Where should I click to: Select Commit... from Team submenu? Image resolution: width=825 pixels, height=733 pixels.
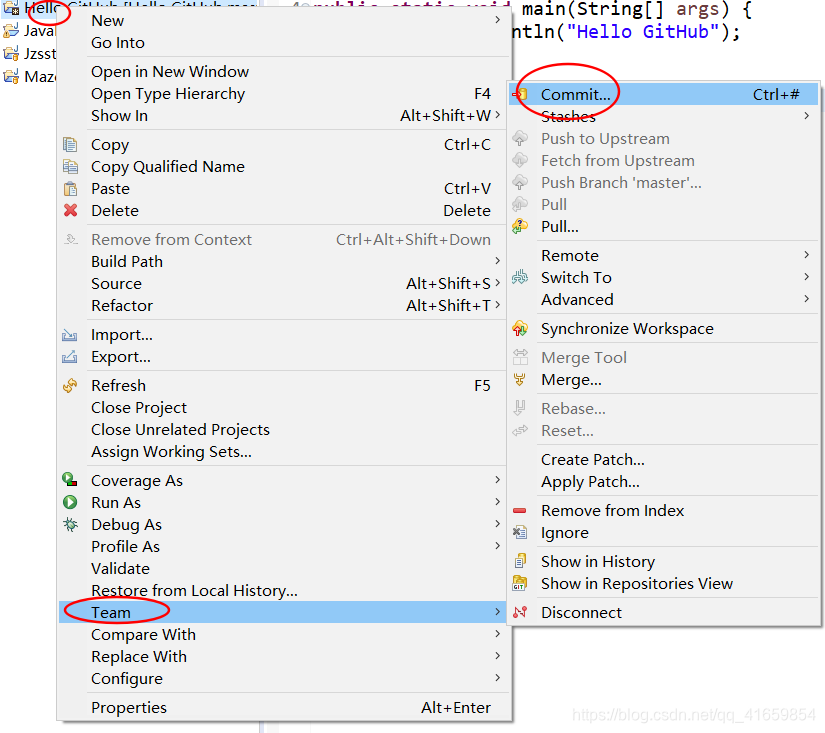pyautogui.click(x=663, y=95)
